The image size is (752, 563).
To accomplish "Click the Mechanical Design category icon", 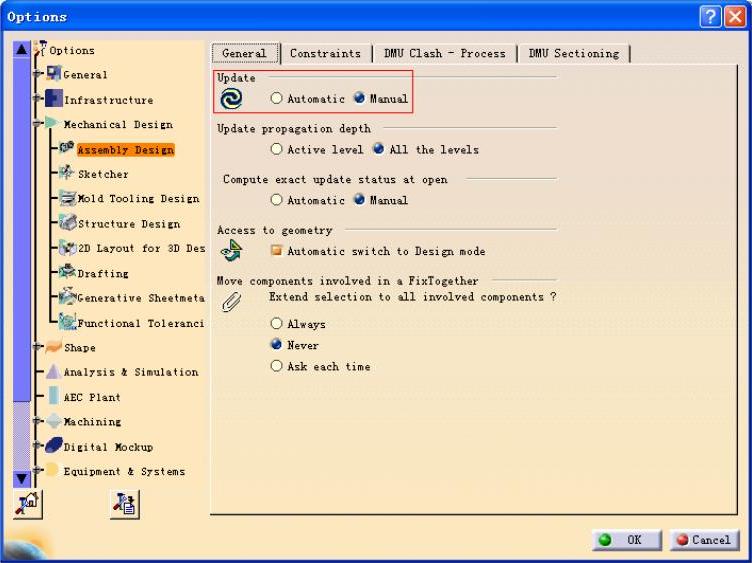I will click(x=52, y=123).
